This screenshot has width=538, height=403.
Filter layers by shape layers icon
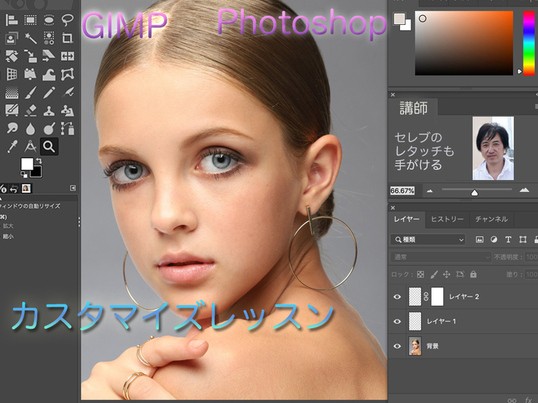tap(523, 240)
